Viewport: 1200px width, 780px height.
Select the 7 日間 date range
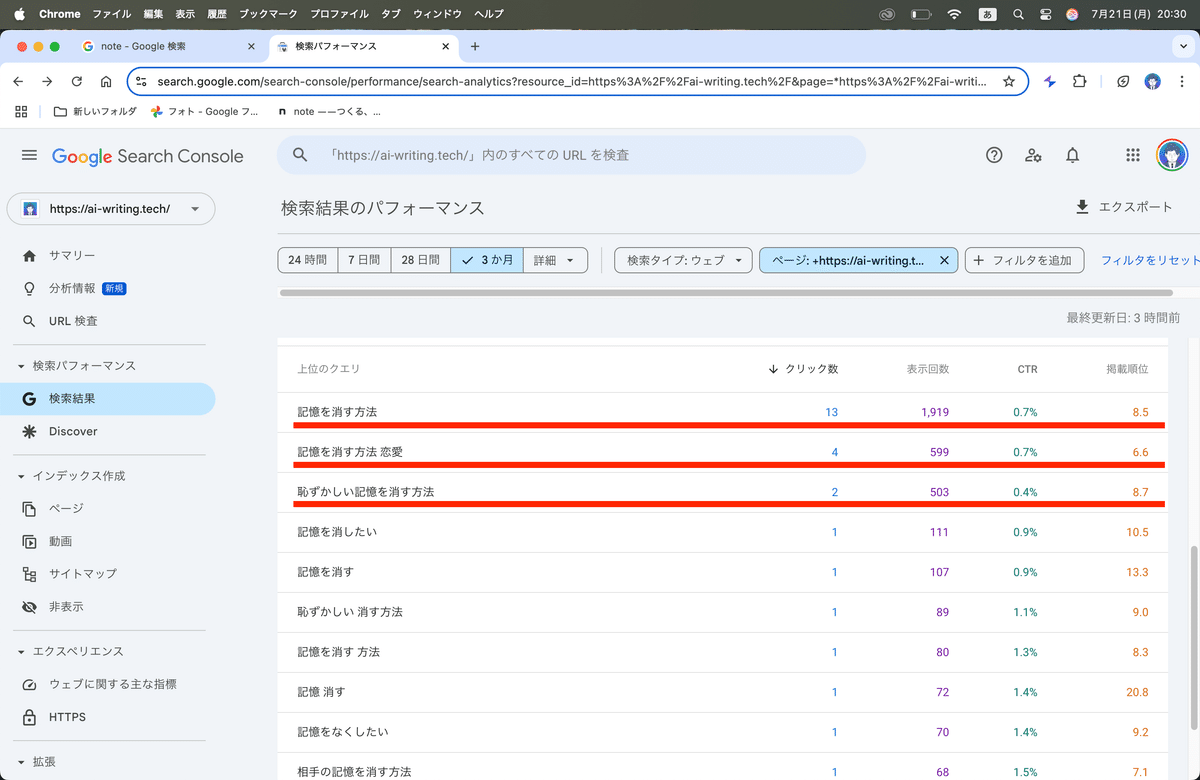pyautogui.click(x=364, y=260)
